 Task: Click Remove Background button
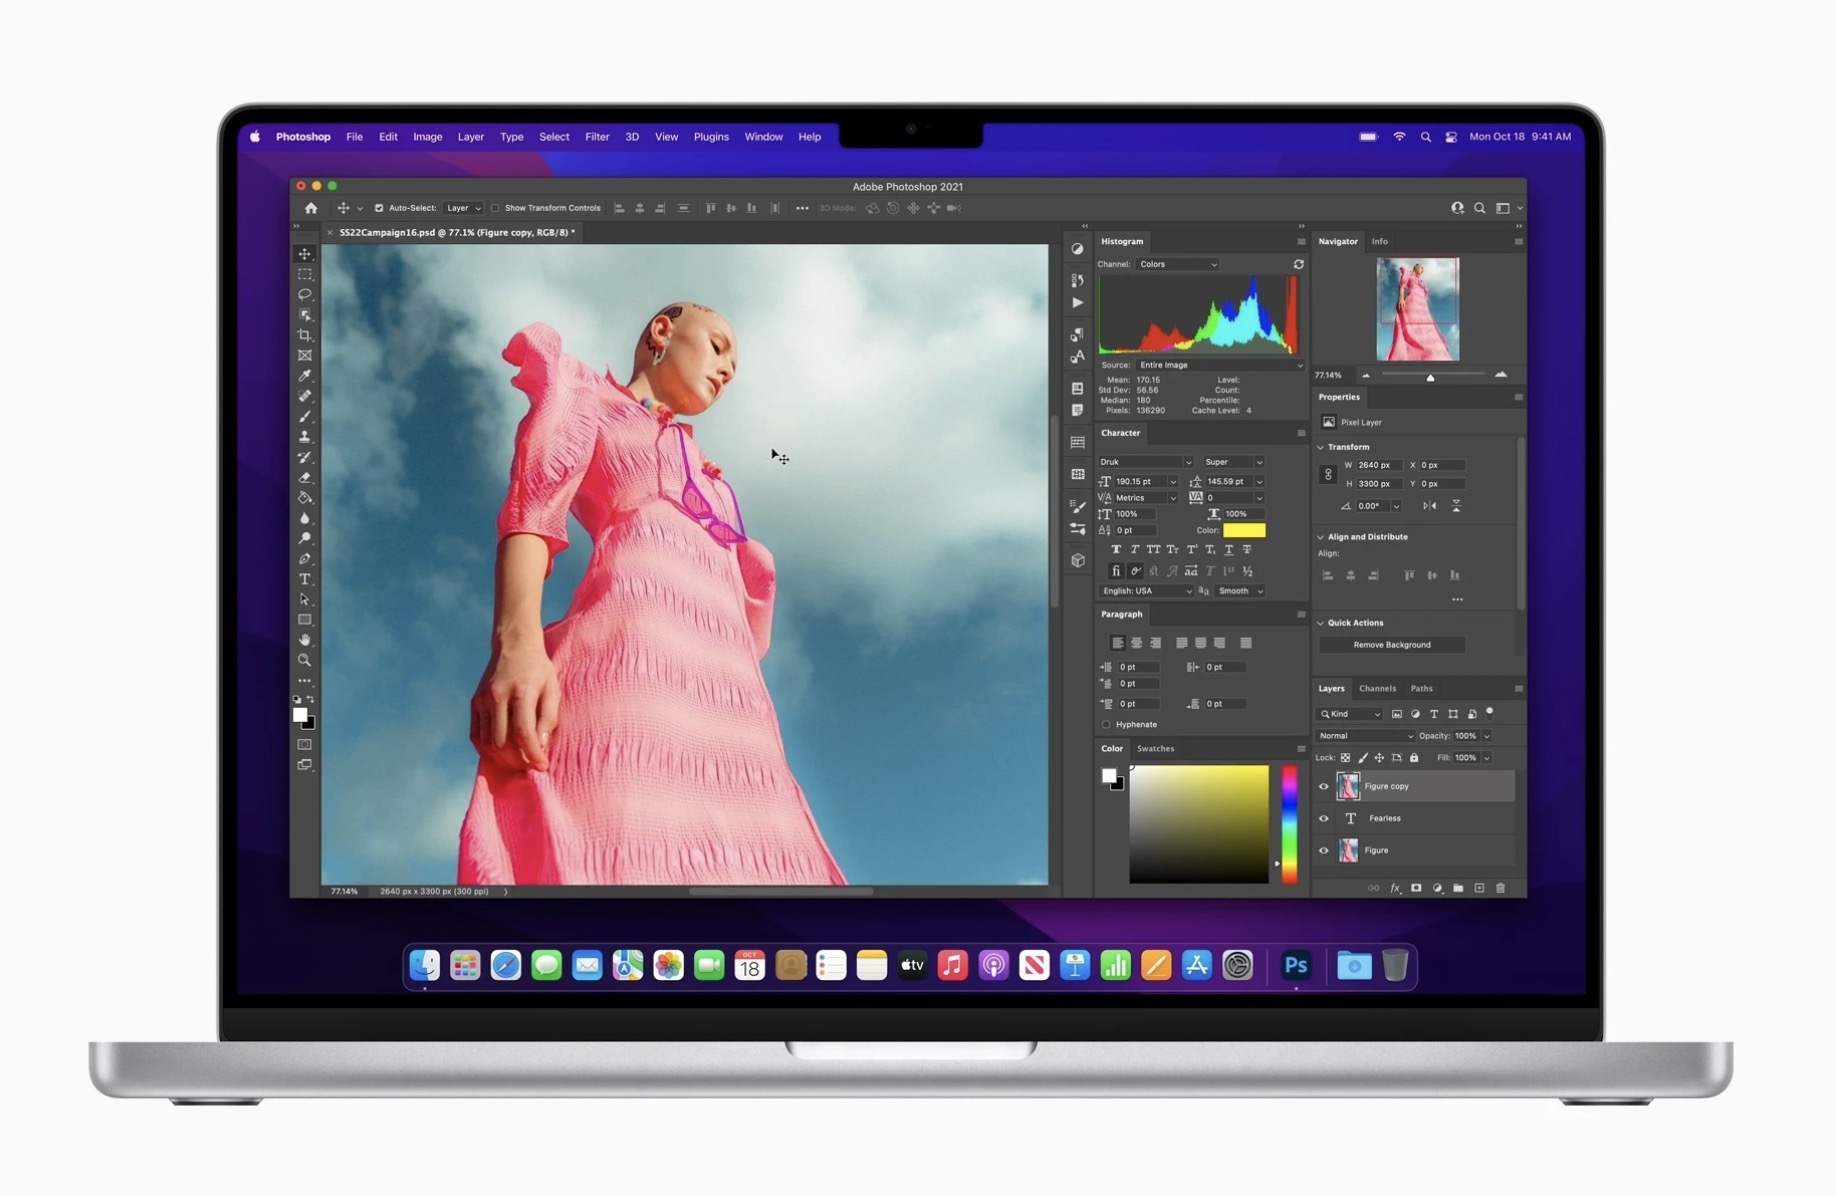(1392, 645)
